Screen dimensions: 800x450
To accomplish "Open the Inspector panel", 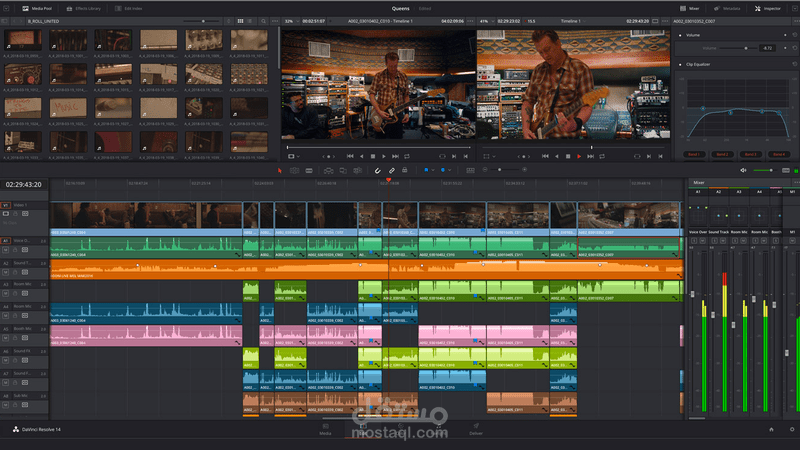I will point(768,8).
